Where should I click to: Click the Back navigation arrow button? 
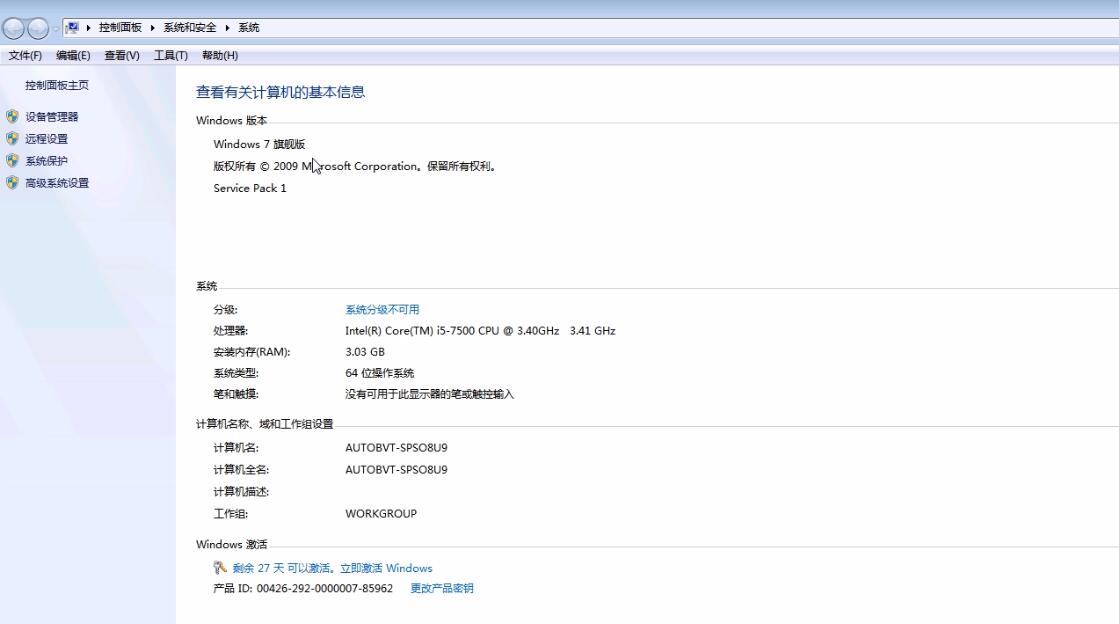14,28
